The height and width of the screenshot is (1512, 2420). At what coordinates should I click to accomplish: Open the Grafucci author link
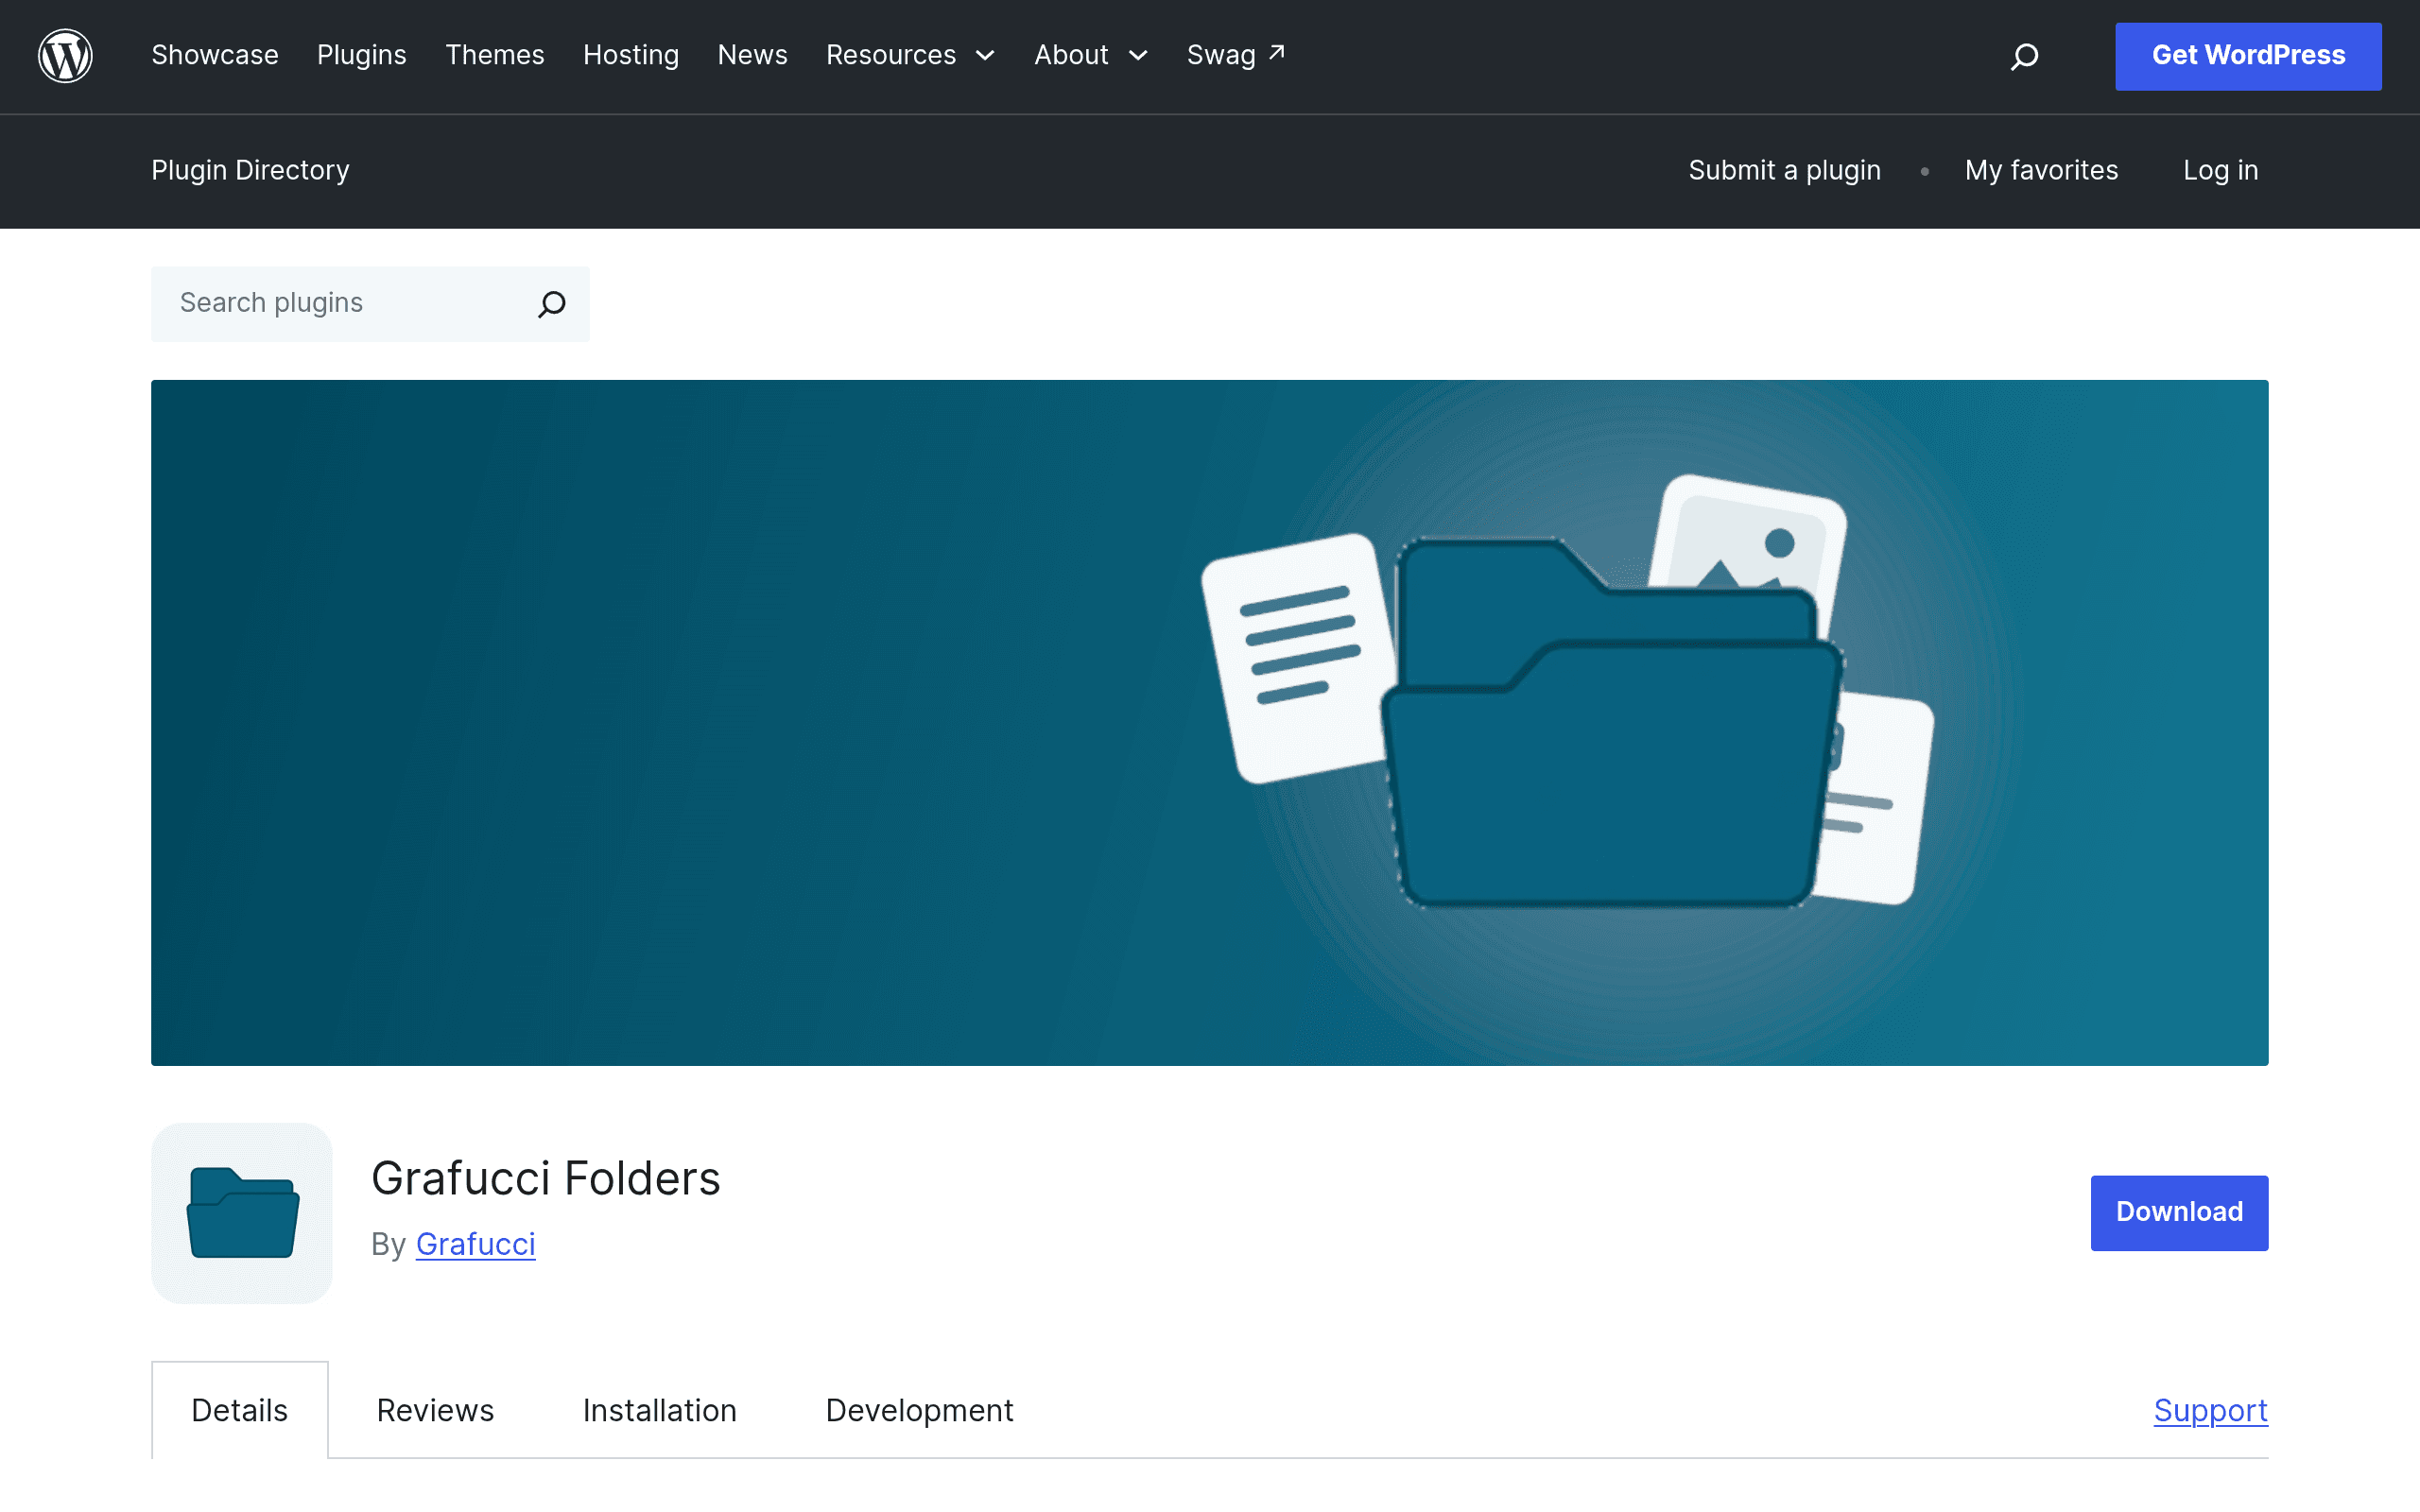(x=476, y=1244)
